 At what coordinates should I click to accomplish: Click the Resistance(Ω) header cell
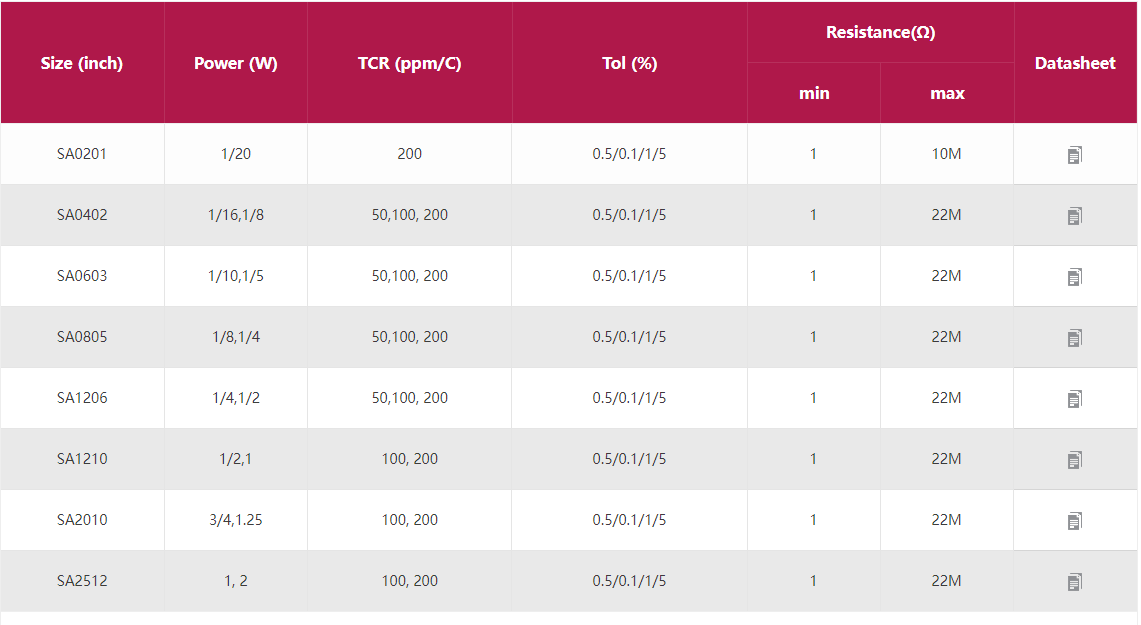880,32
